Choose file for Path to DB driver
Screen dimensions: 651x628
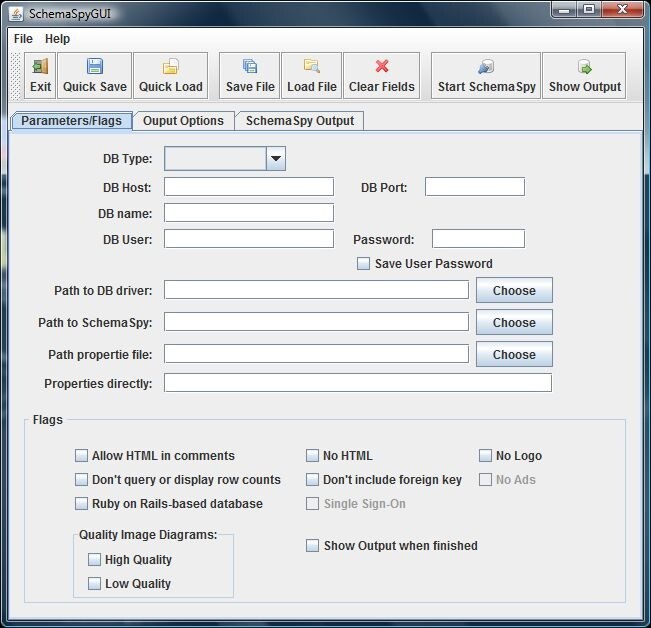point(514,290)
